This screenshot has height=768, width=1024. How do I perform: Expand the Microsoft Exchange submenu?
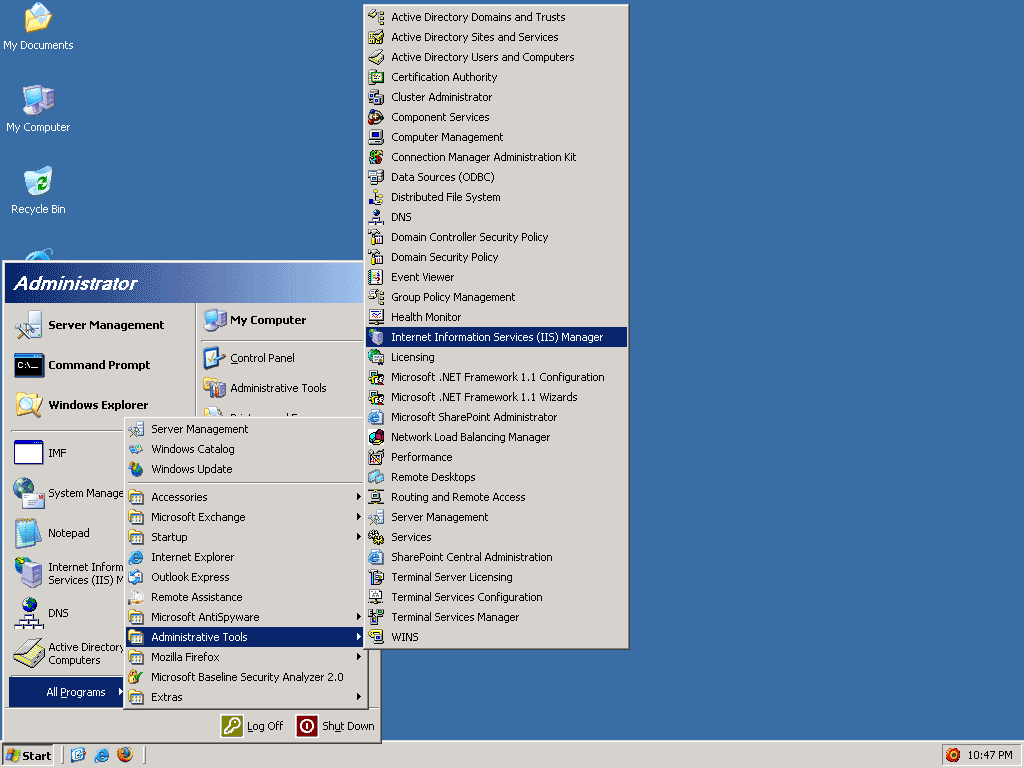point(245,517)
